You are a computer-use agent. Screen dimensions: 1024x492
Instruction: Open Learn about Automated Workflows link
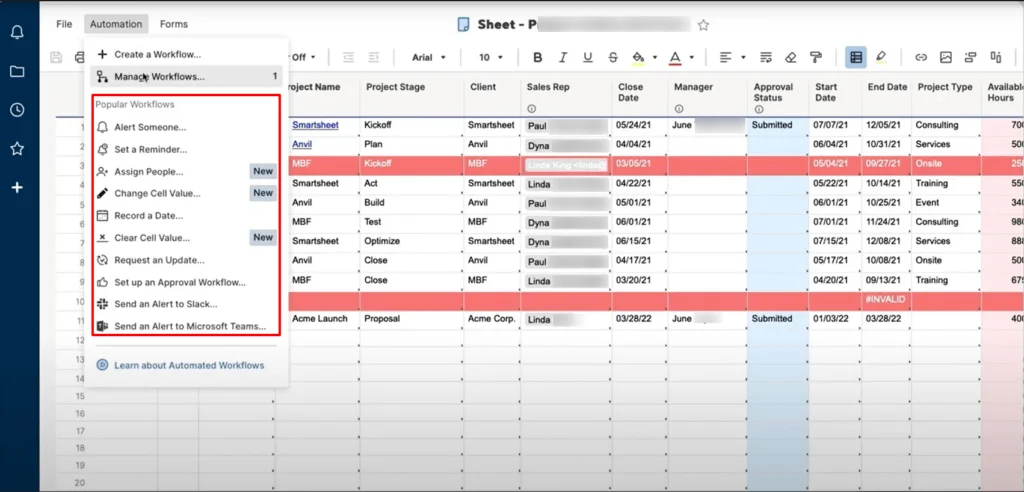[188, 366]
